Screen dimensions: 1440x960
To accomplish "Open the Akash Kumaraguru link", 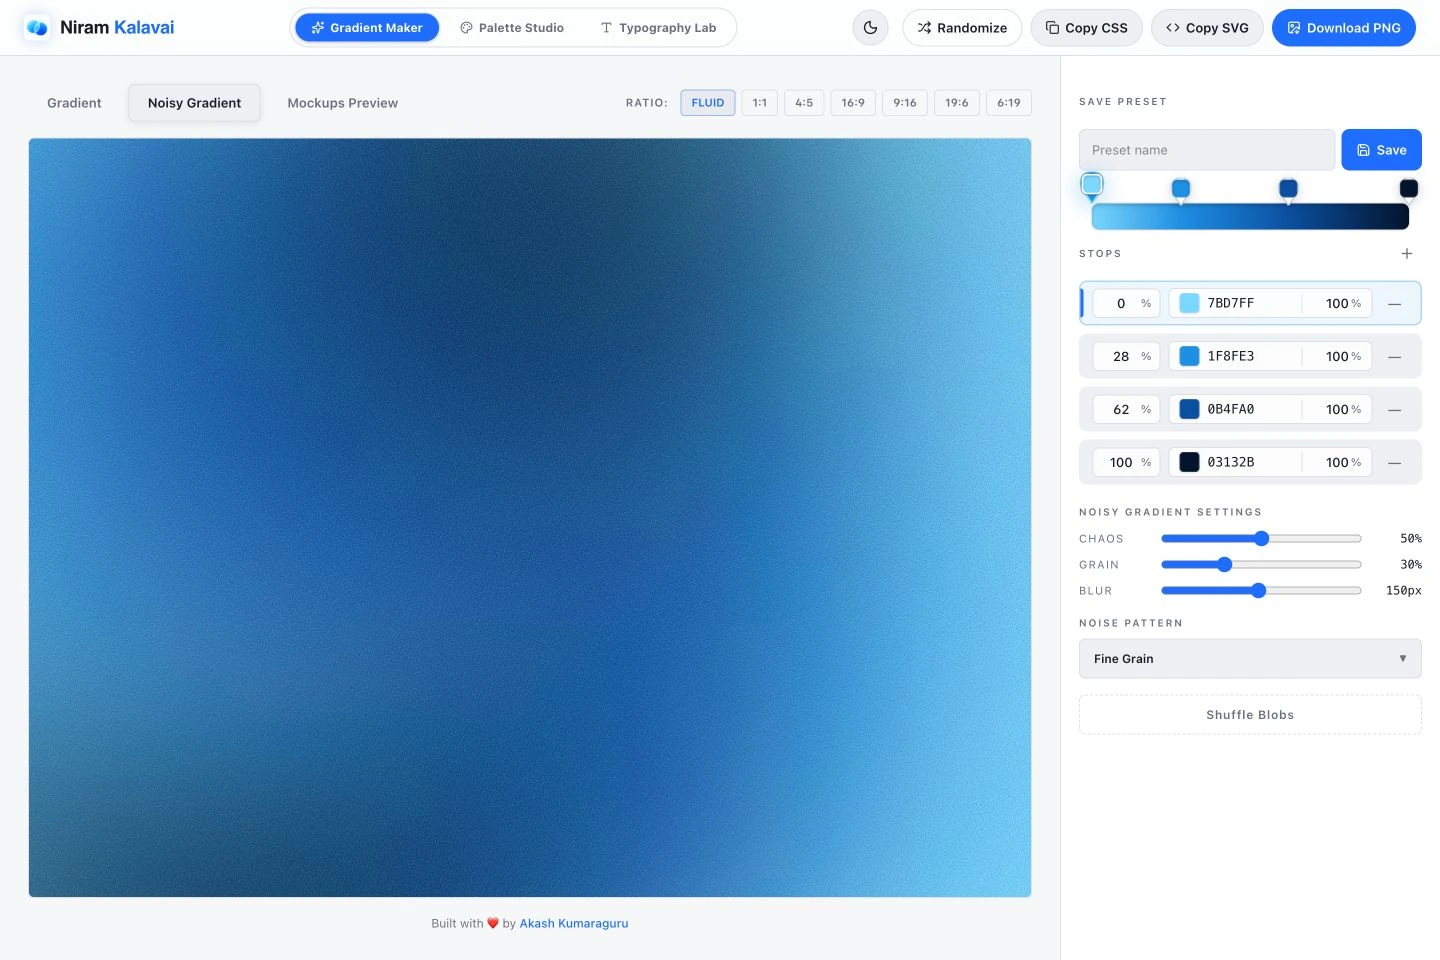I will point(574,923).
